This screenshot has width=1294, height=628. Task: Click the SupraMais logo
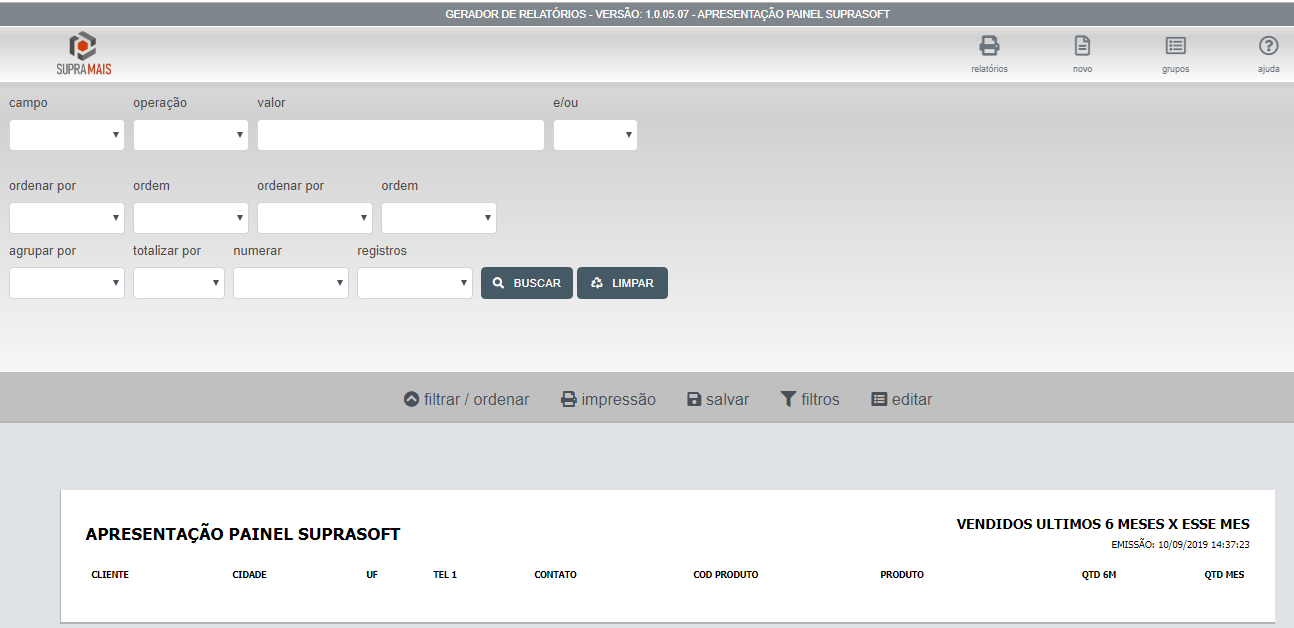point(83,54)
